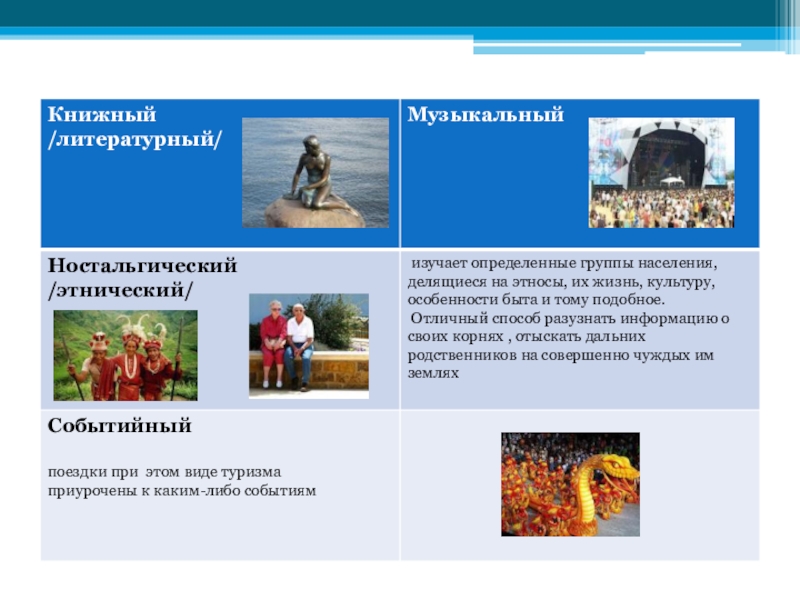
Task: Click the heading "Музыкальный"
Action: pyautogui.click(x=485, y=115)
